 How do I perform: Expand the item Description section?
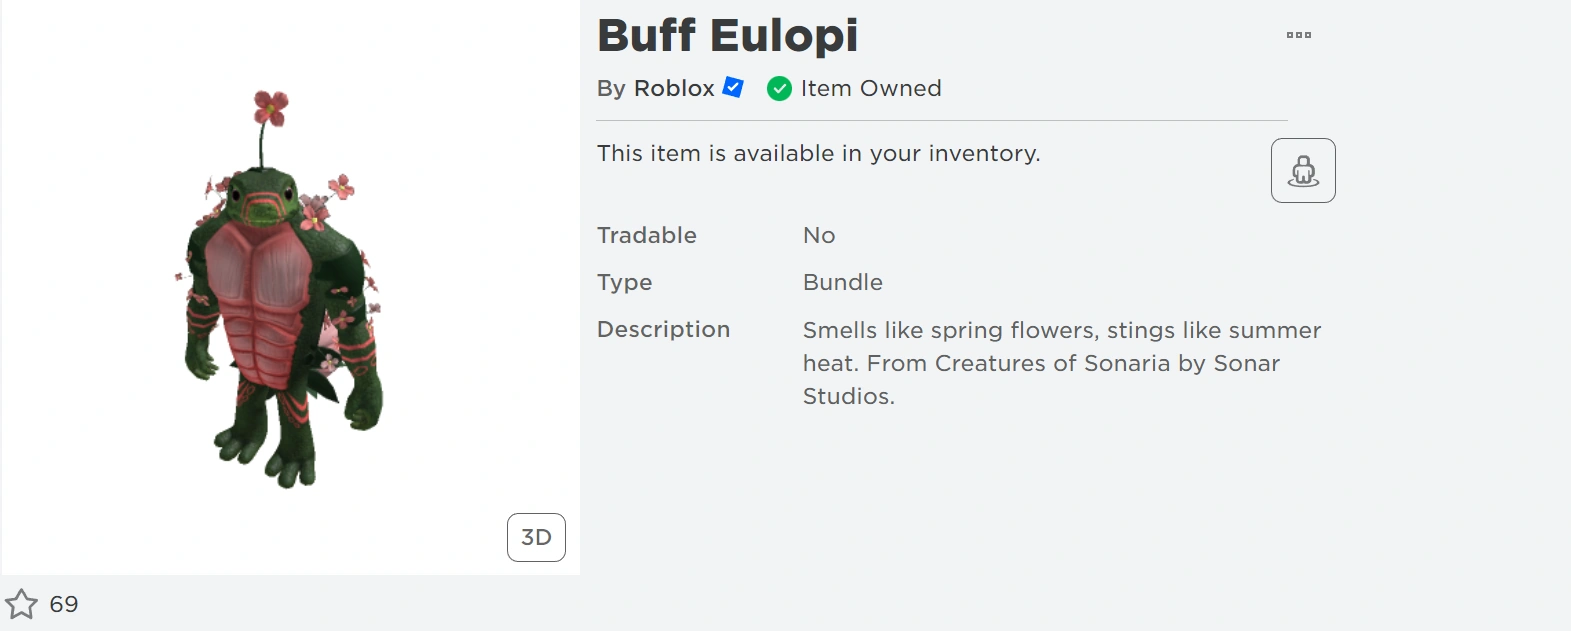[663, 329]
